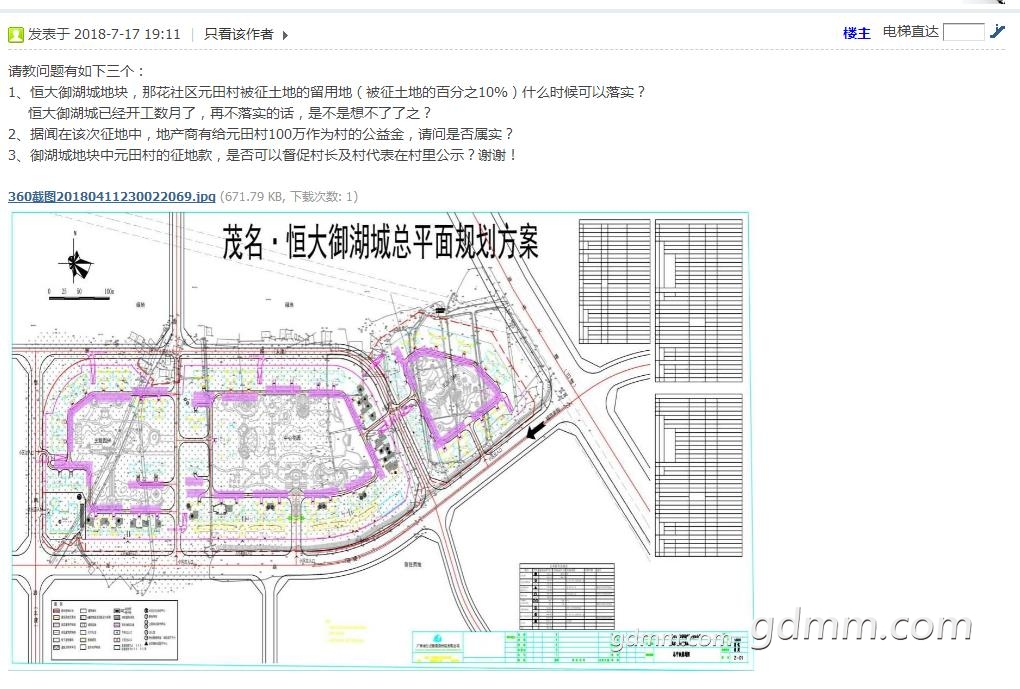Click the line 恒大御湖城已经开工数月了
The image size is (1020, 689).
pyautogui.click(x=230, y=113)
